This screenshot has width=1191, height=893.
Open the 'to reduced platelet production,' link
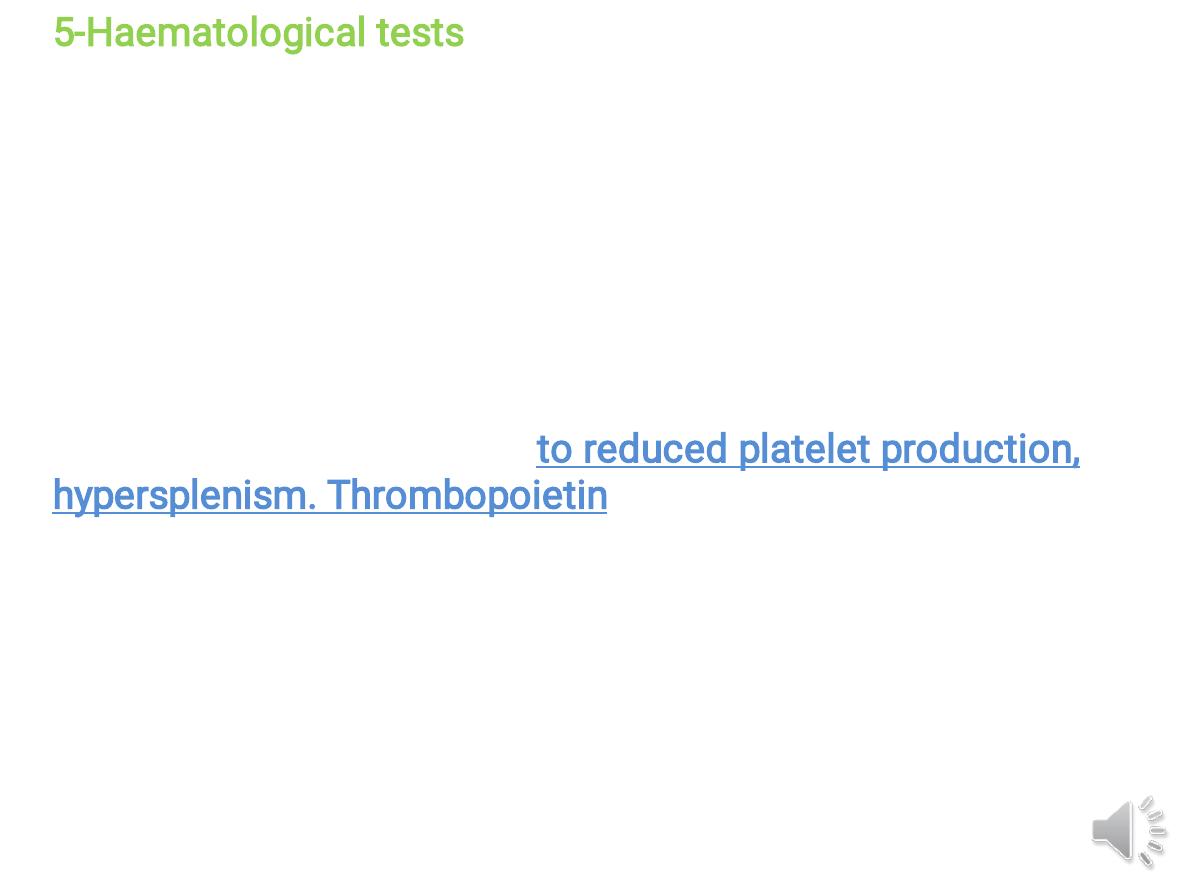808,450
